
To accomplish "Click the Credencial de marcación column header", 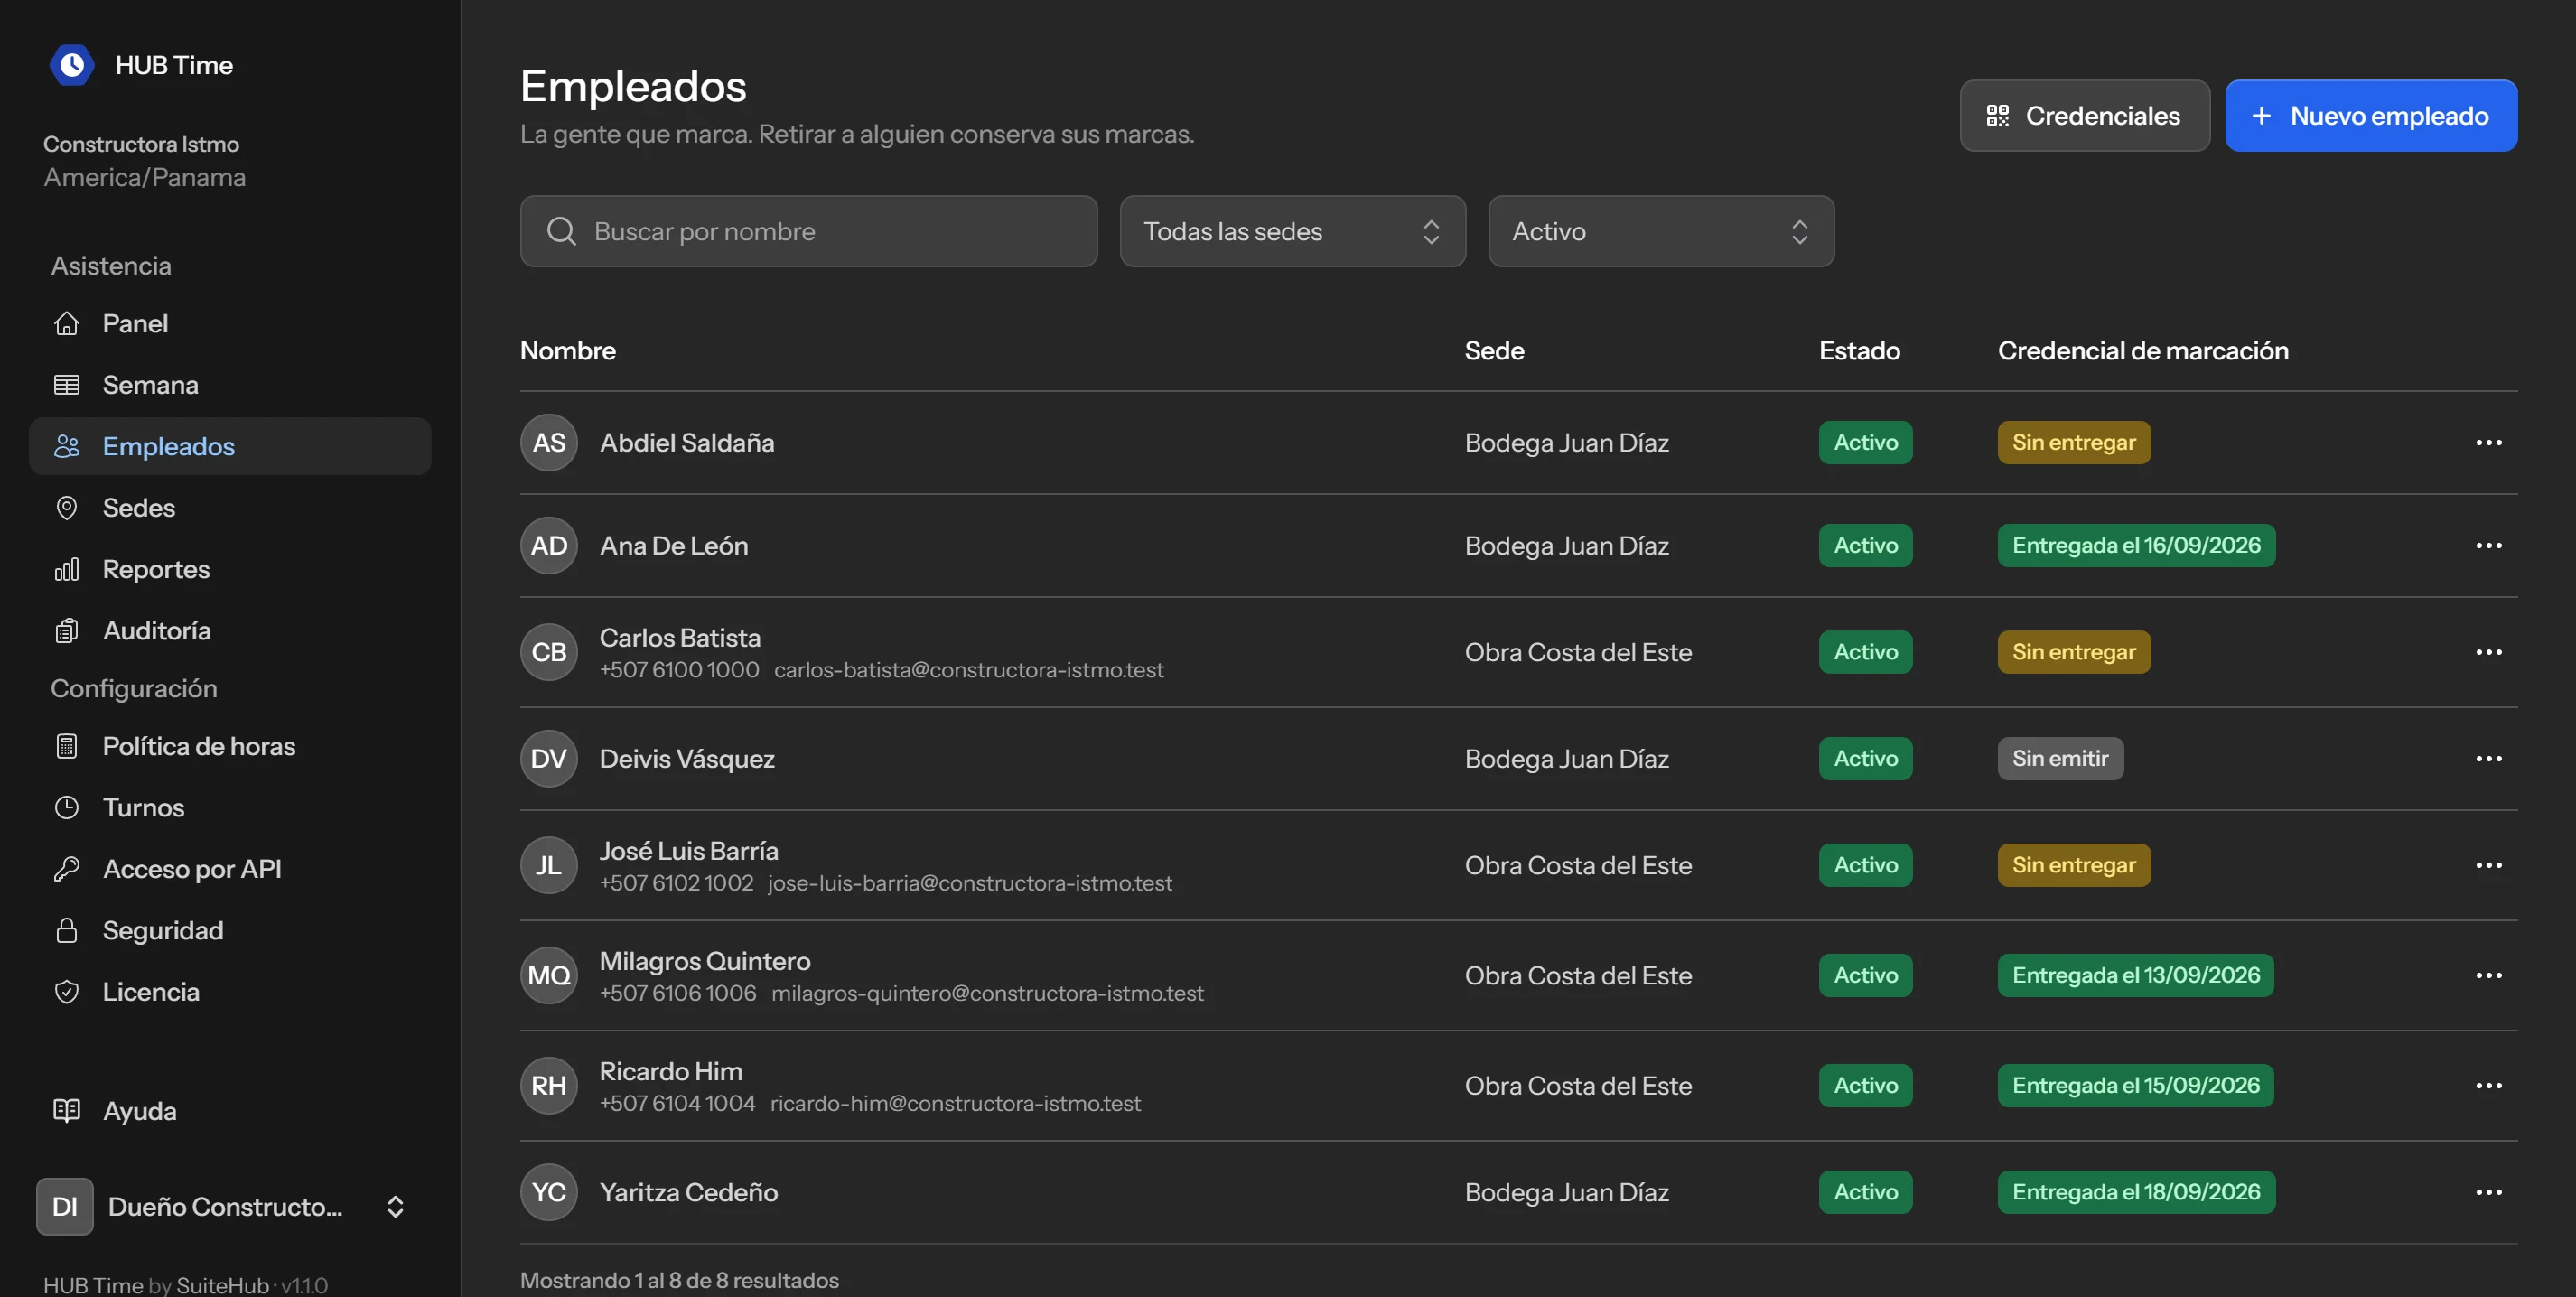I will coord(2142,351).
